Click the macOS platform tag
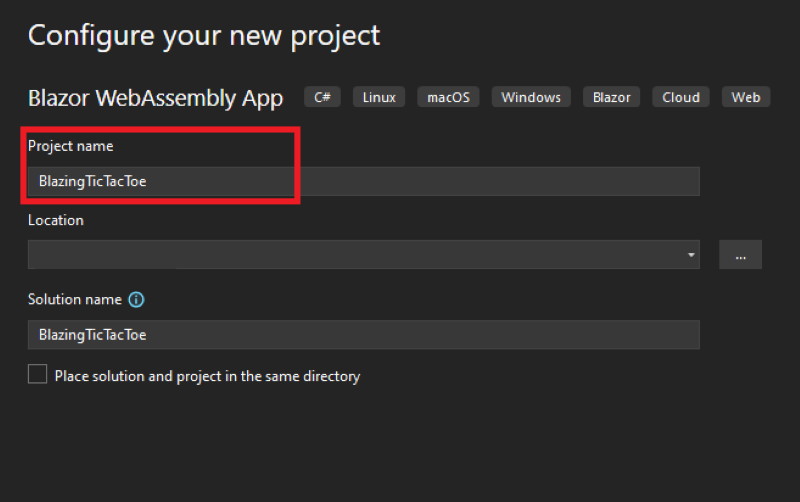 (x=449, y=97)
